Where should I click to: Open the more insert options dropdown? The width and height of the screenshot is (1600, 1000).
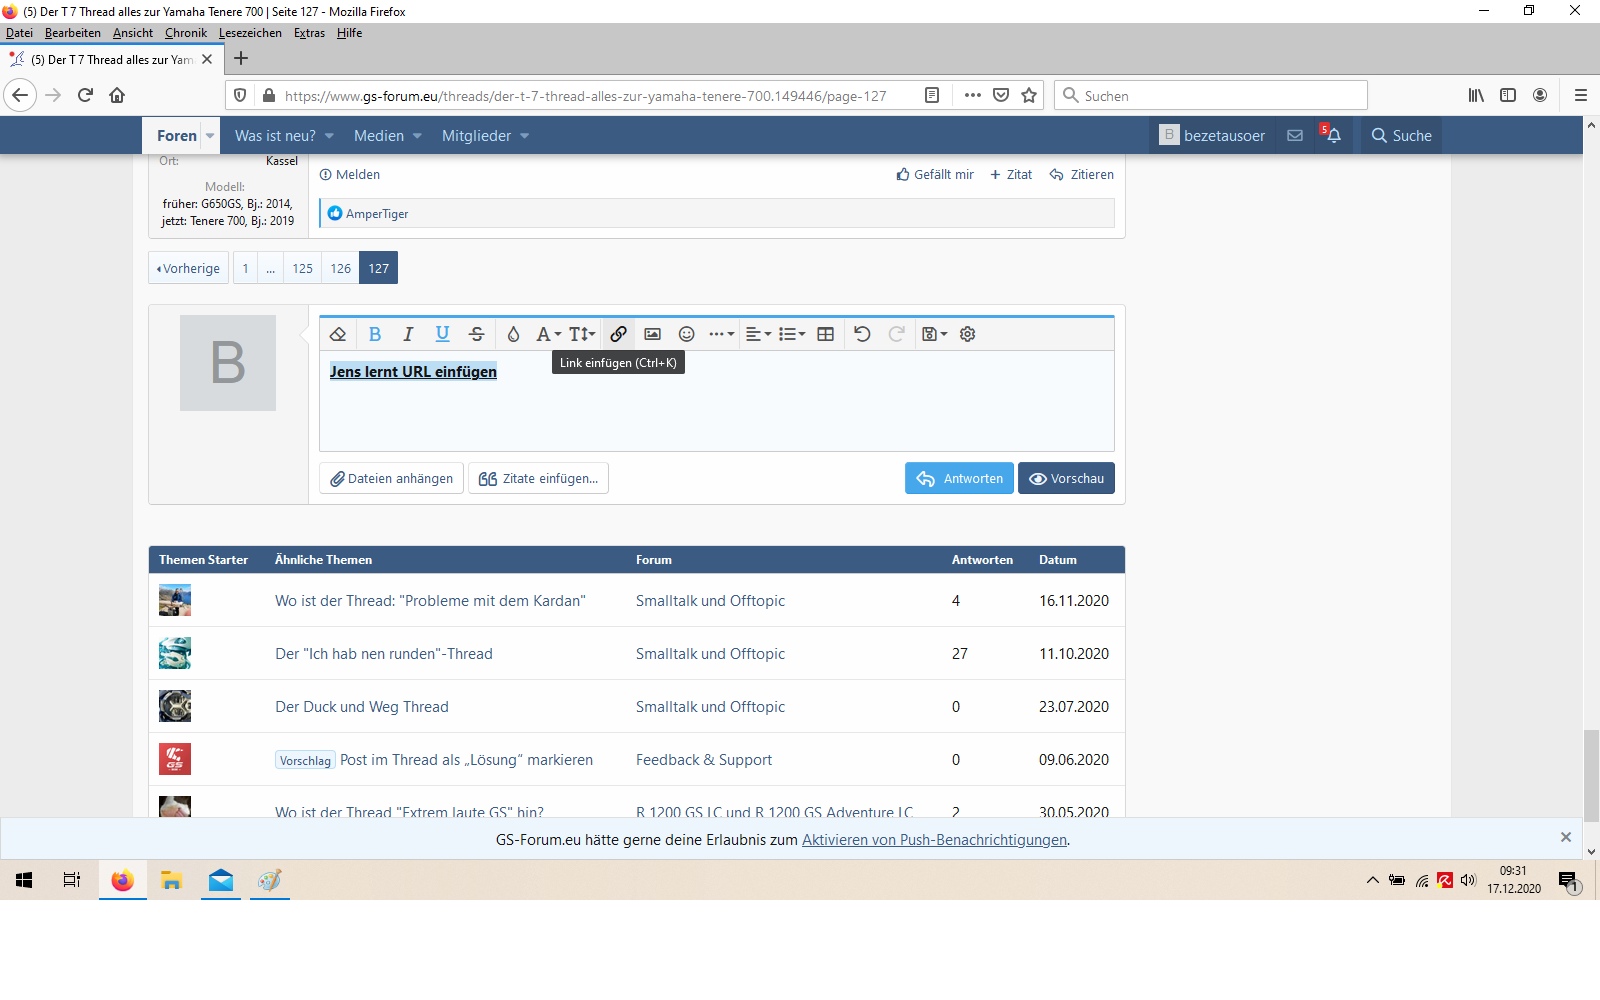(721, 334)
